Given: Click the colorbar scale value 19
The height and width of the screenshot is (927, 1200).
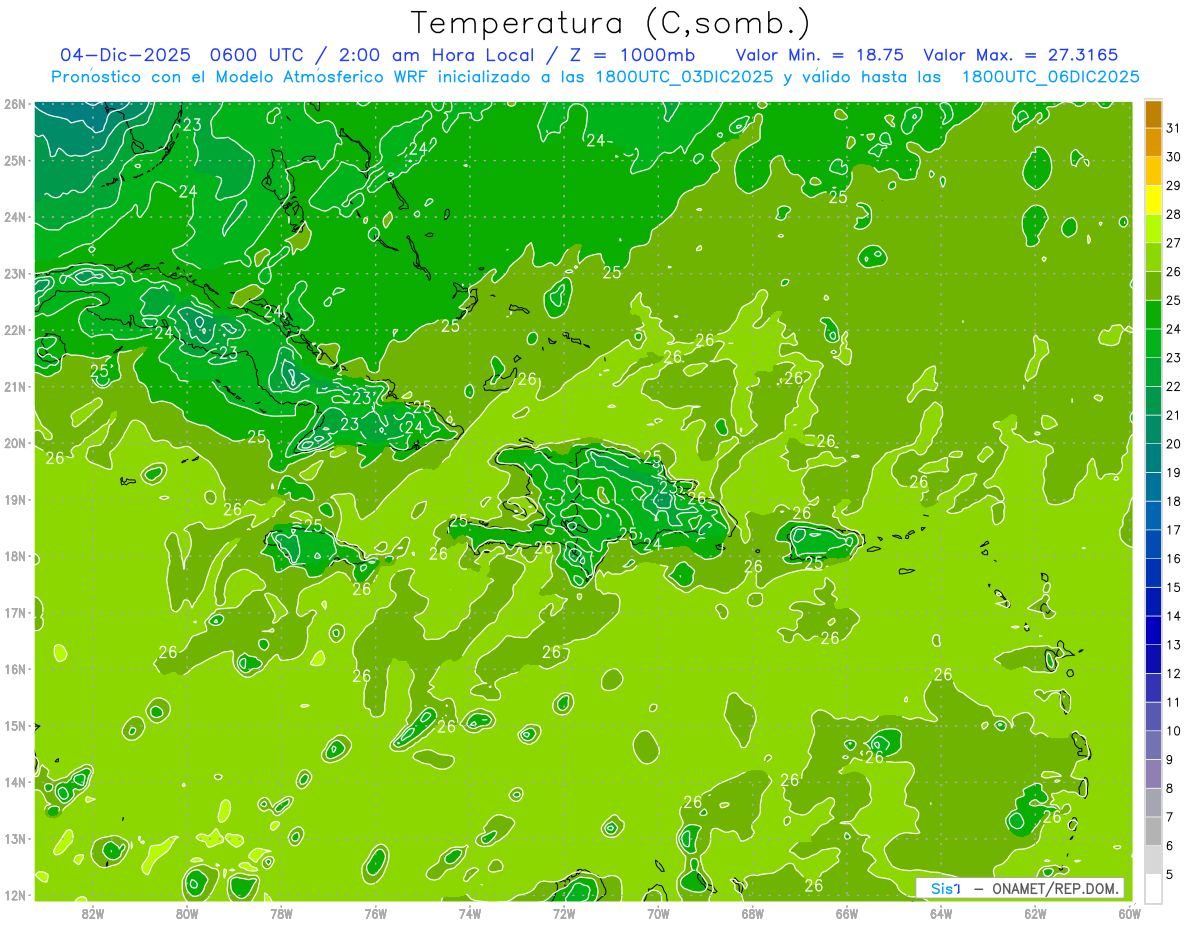Looking at the screenshot, I should [1174, 472].
